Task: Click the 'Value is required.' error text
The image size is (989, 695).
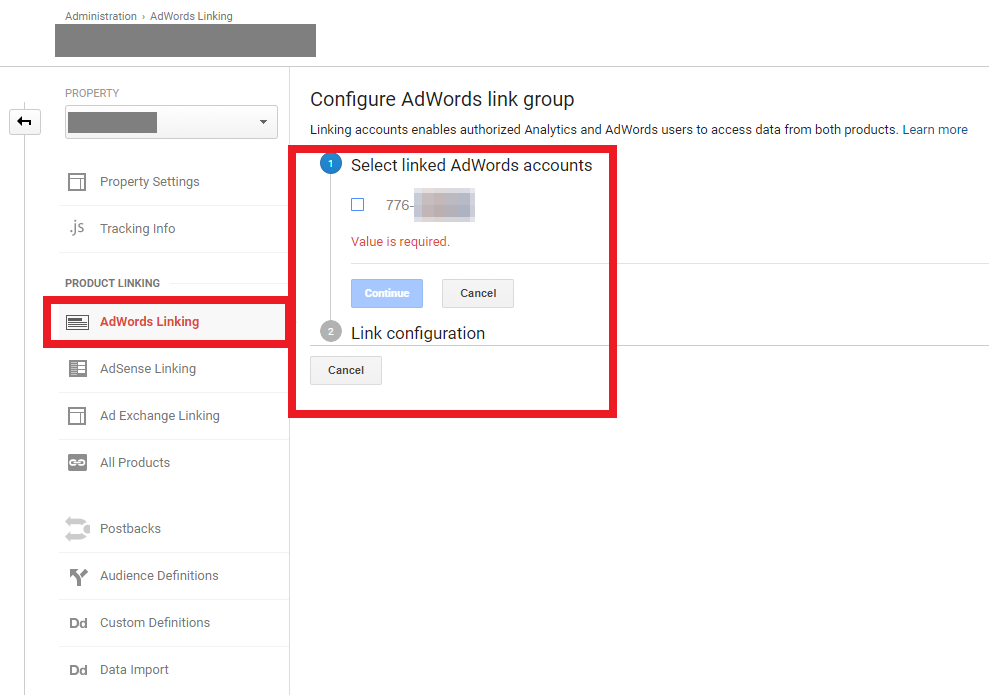Action: pyautogui.click(x=400, y=242)
